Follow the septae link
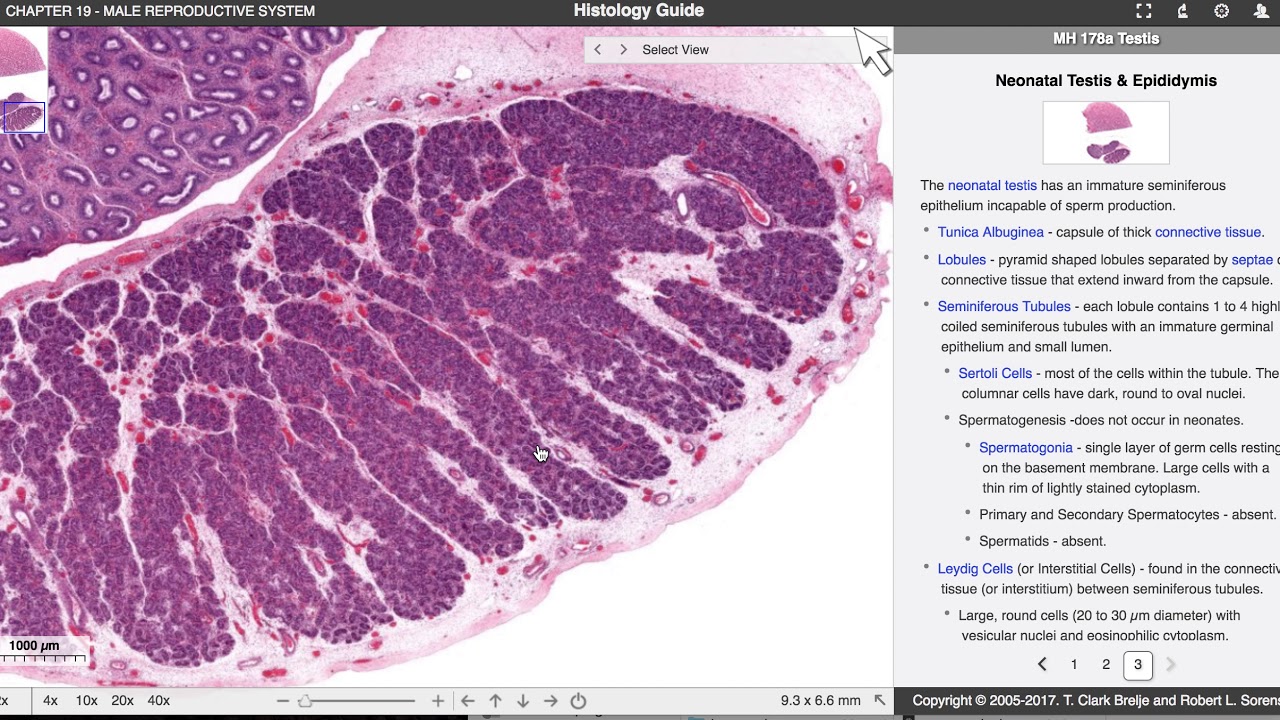 point(1252,260)
